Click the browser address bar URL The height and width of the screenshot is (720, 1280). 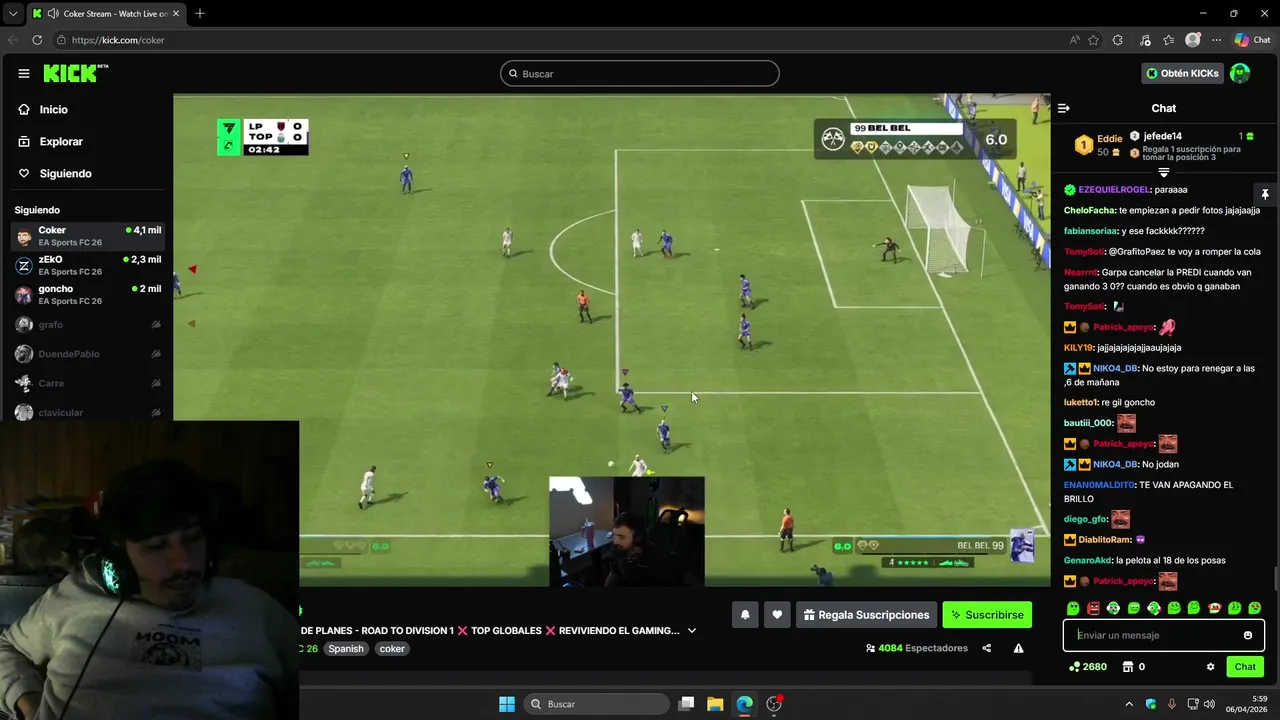(x=118, y=40)
